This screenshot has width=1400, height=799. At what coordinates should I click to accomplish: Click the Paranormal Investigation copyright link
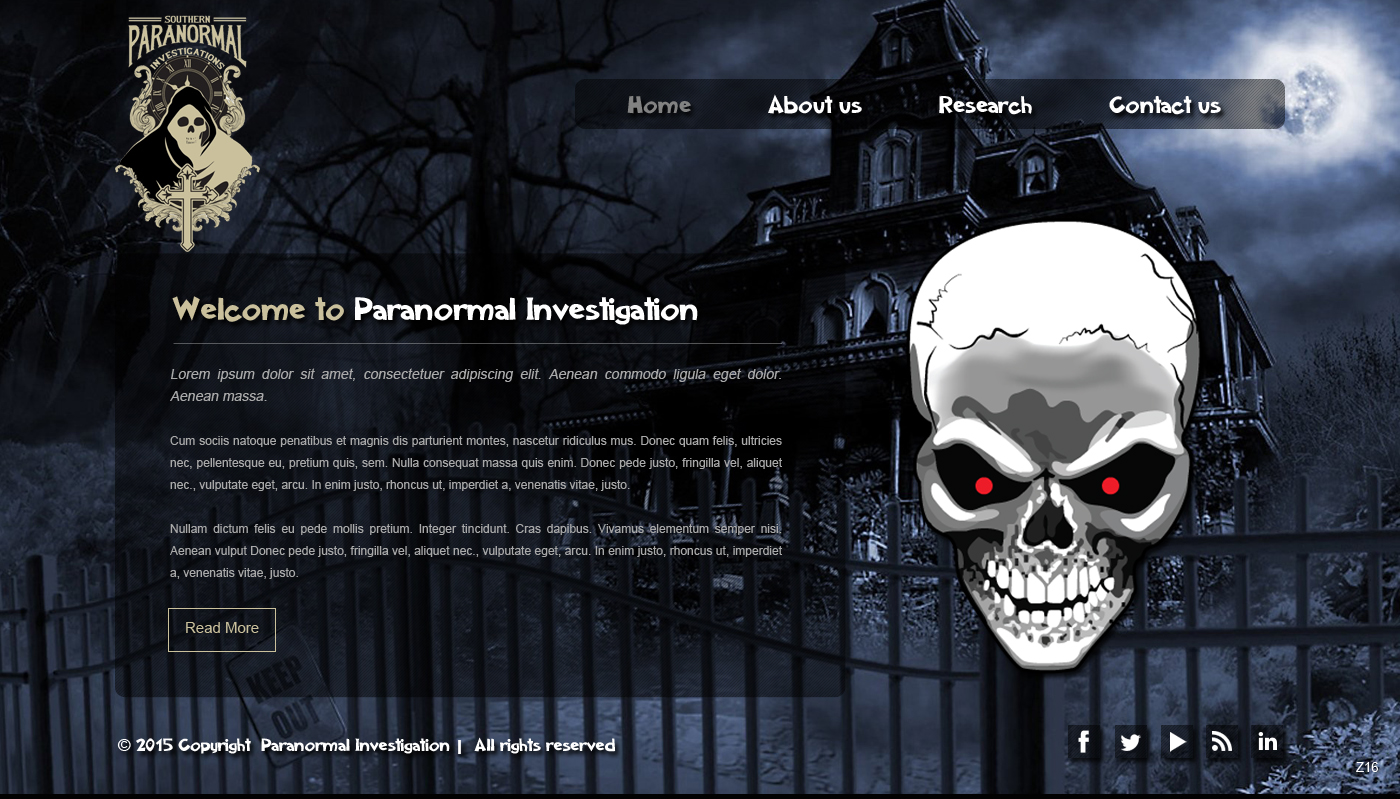tap(355, 745)
